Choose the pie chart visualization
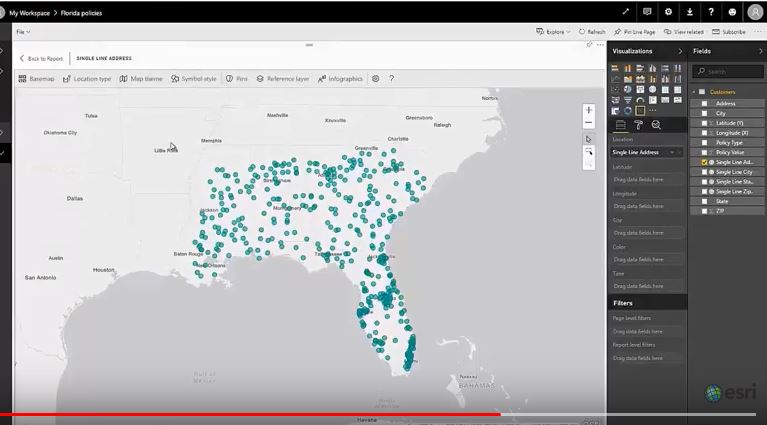The width and height of the screenshot is (767, 425). 628,89
